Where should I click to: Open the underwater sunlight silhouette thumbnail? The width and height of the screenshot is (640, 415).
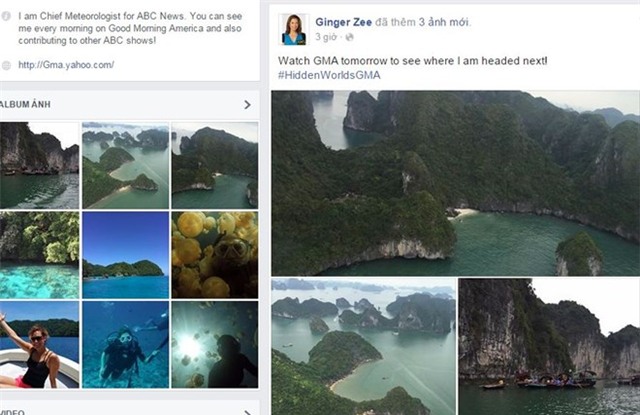214,344
